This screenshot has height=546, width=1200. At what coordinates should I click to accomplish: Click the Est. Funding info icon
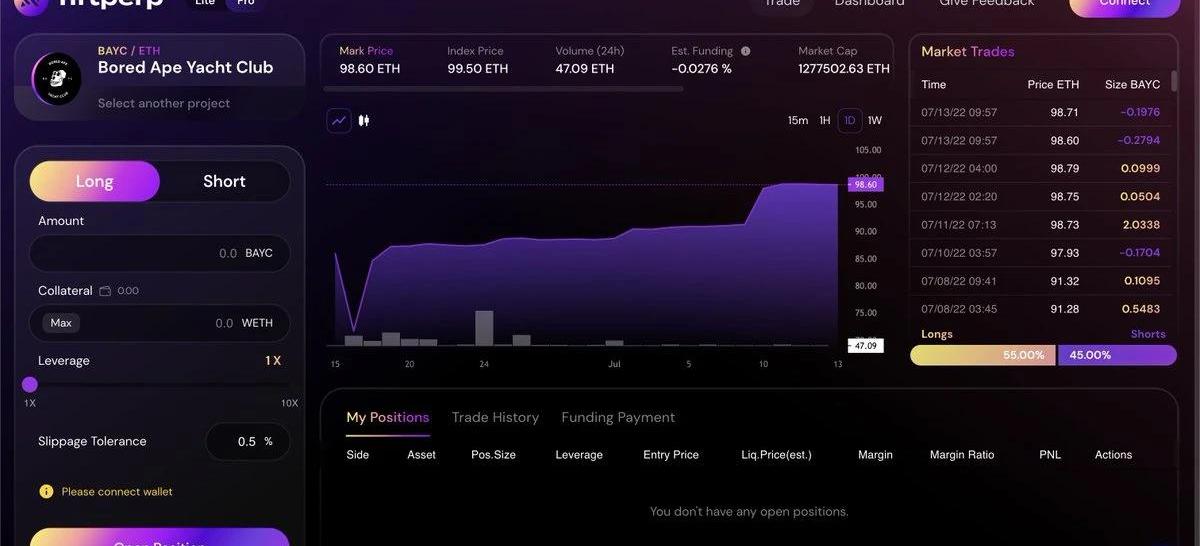(745, 51)
